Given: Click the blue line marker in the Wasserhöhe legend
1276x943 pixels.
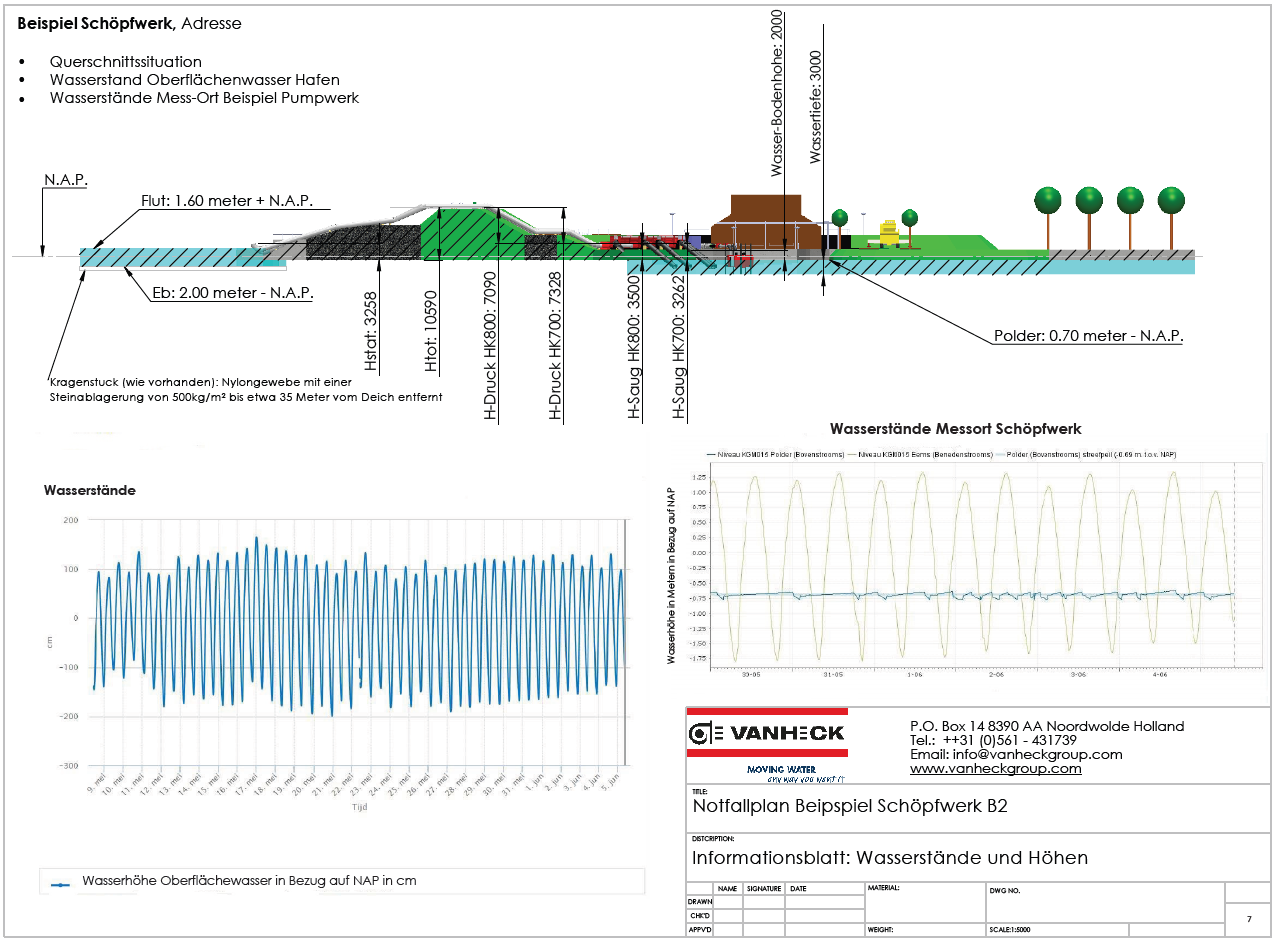Looking at the screenshot, I should pyautogui.click(x=60, y=883).
